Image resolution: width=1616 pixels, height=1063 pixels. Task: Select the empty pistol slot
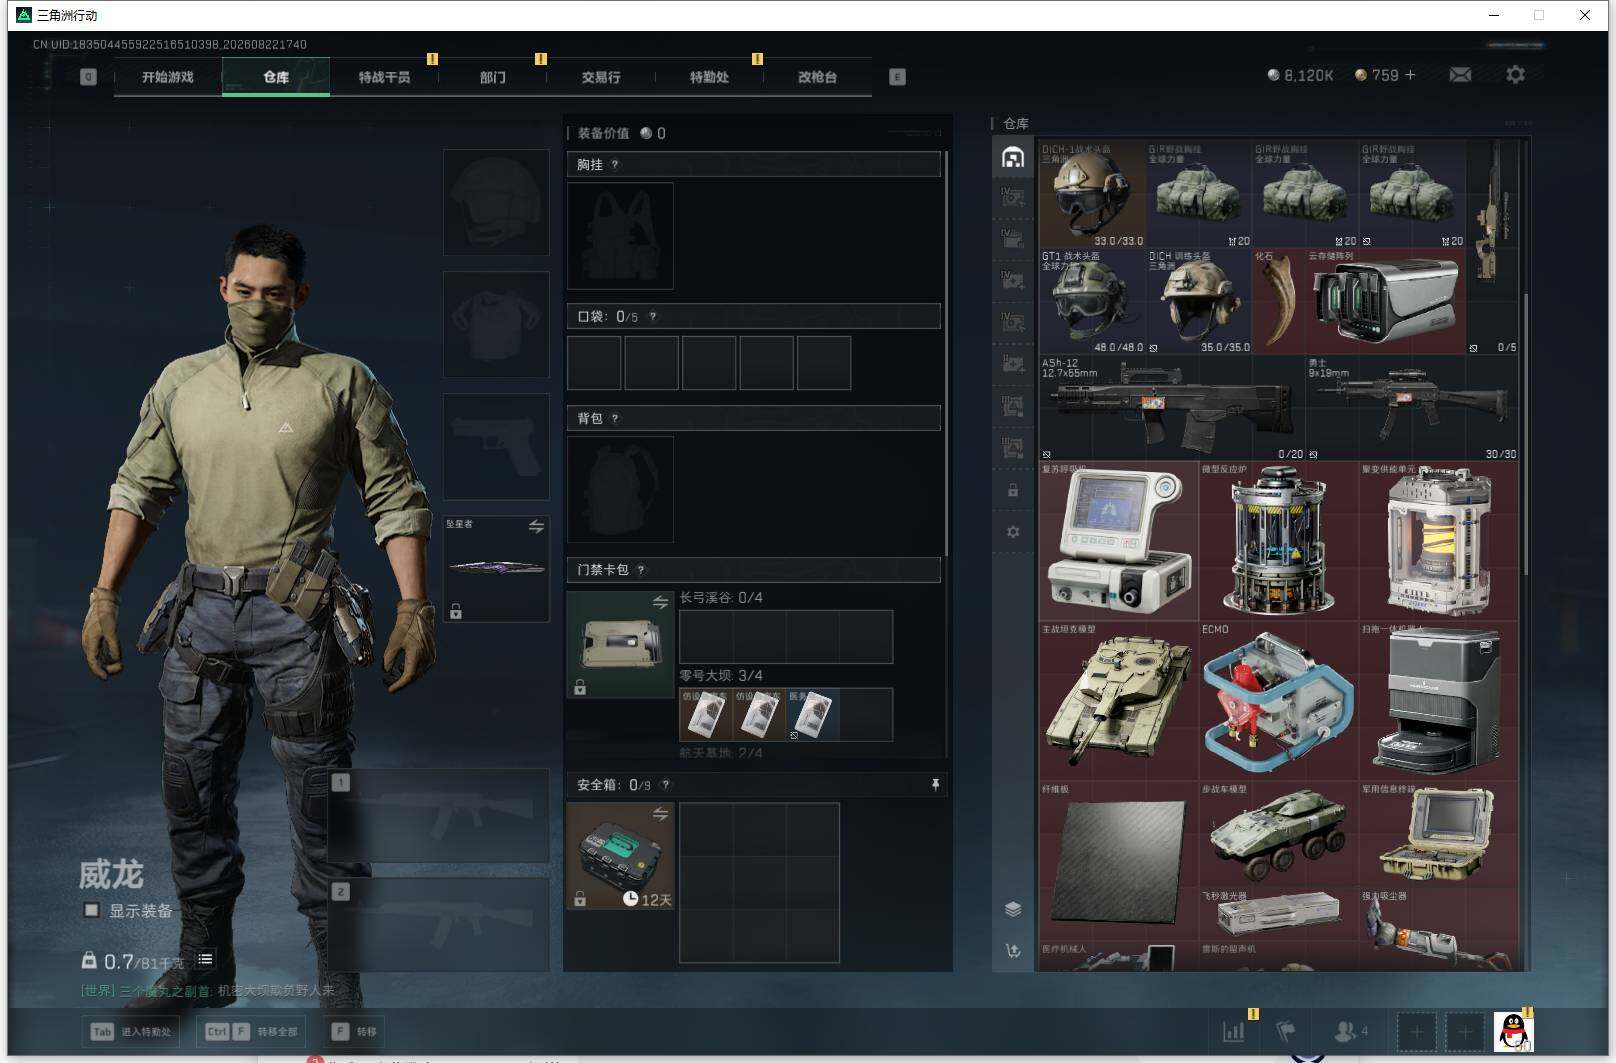click(496, 446)
